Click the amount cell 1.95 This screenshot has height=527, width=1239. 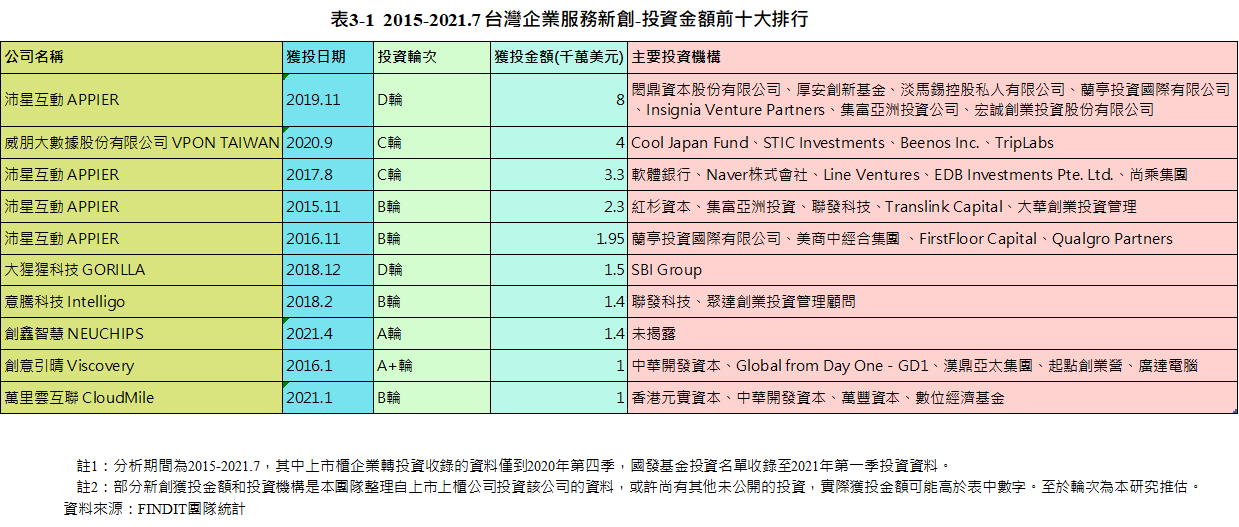pos(559,239)
